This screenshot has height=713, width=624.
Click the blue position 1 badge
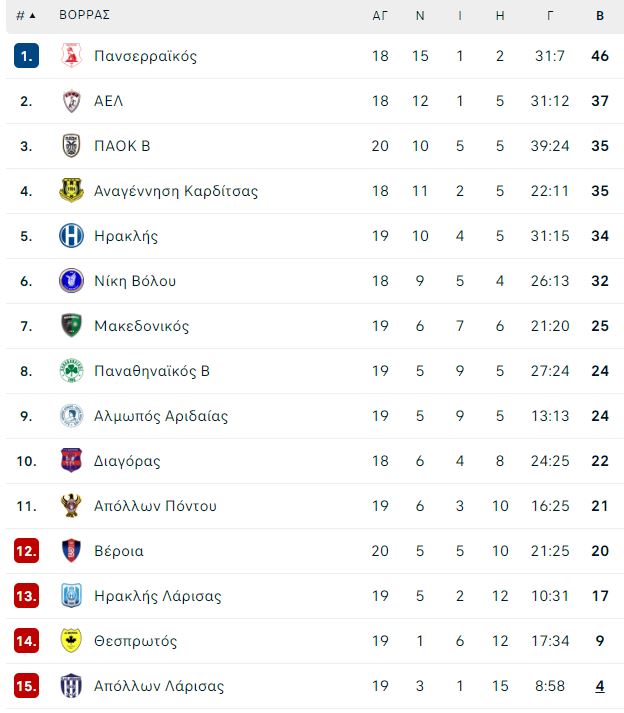pos(26,55)
